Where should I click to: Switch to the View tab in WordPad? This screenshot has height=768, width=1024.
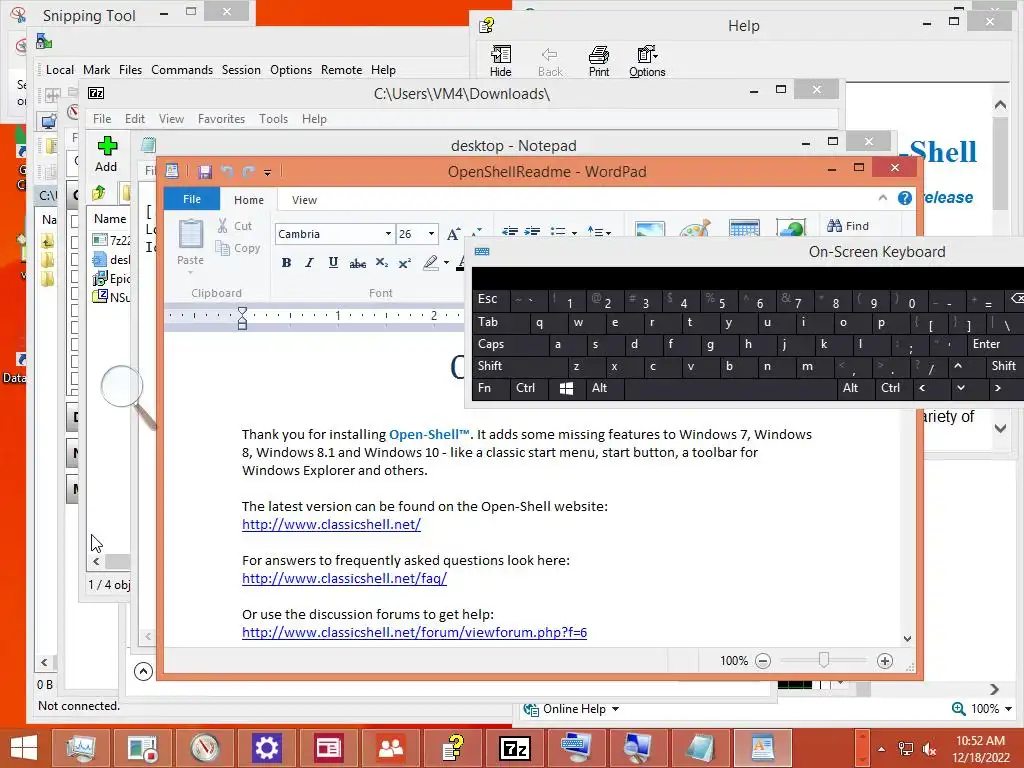click(x=304, y=200)
